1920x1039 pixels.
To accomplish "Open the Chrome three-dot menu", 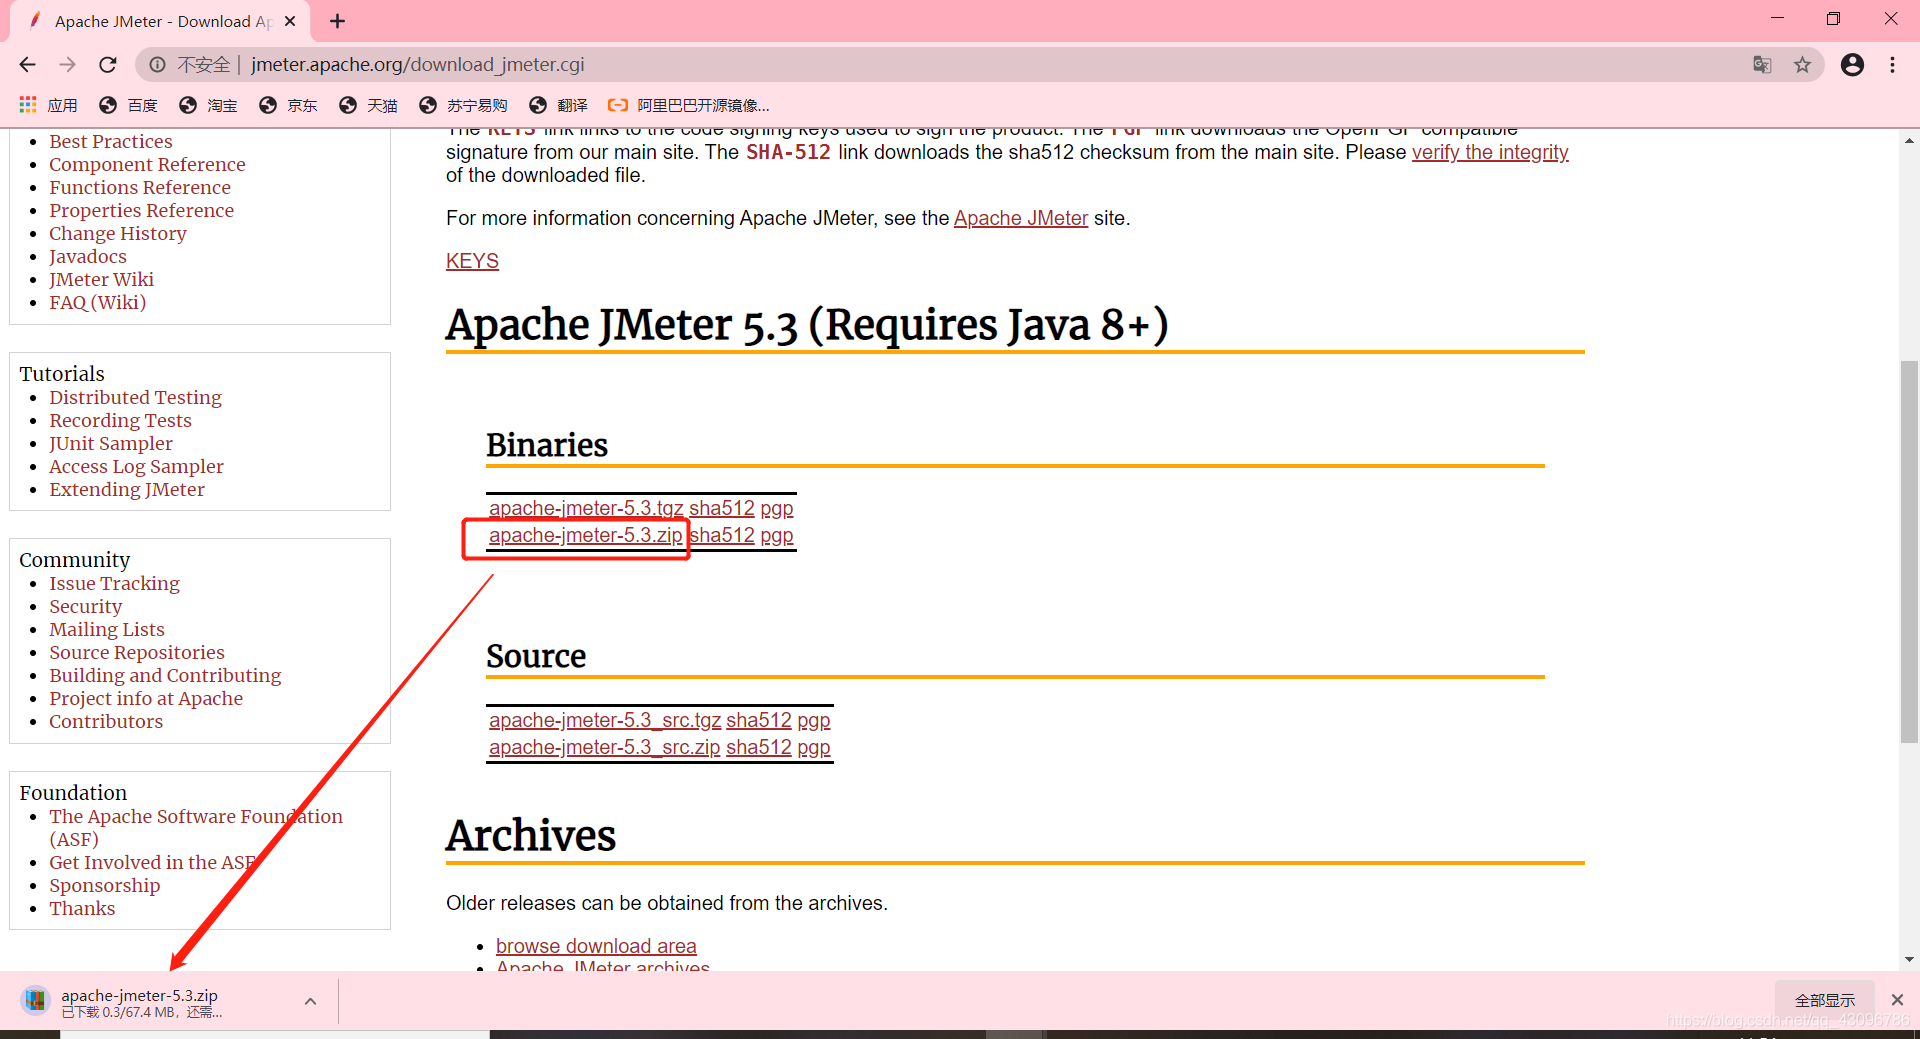I will coord(1892,65).
